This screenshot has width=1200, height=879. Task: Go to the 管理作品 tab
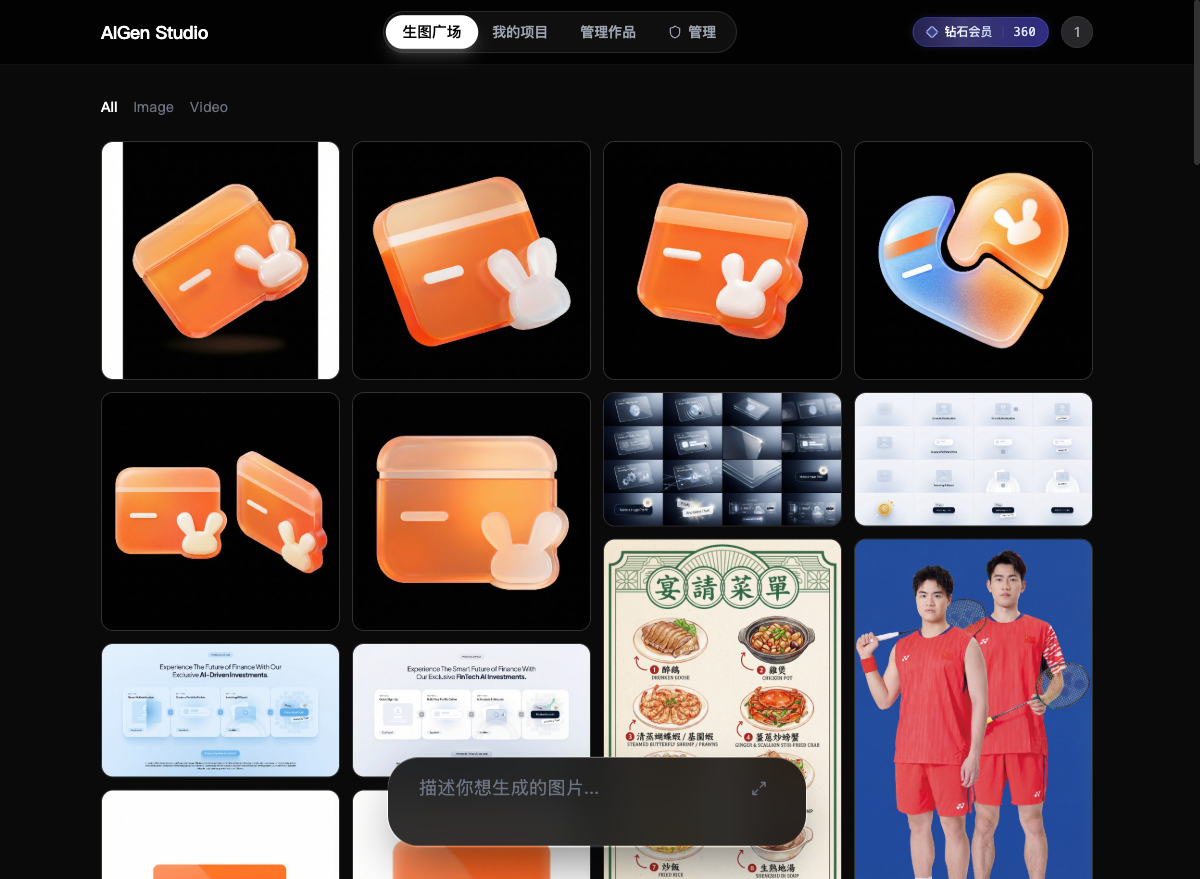click(607, 32)
